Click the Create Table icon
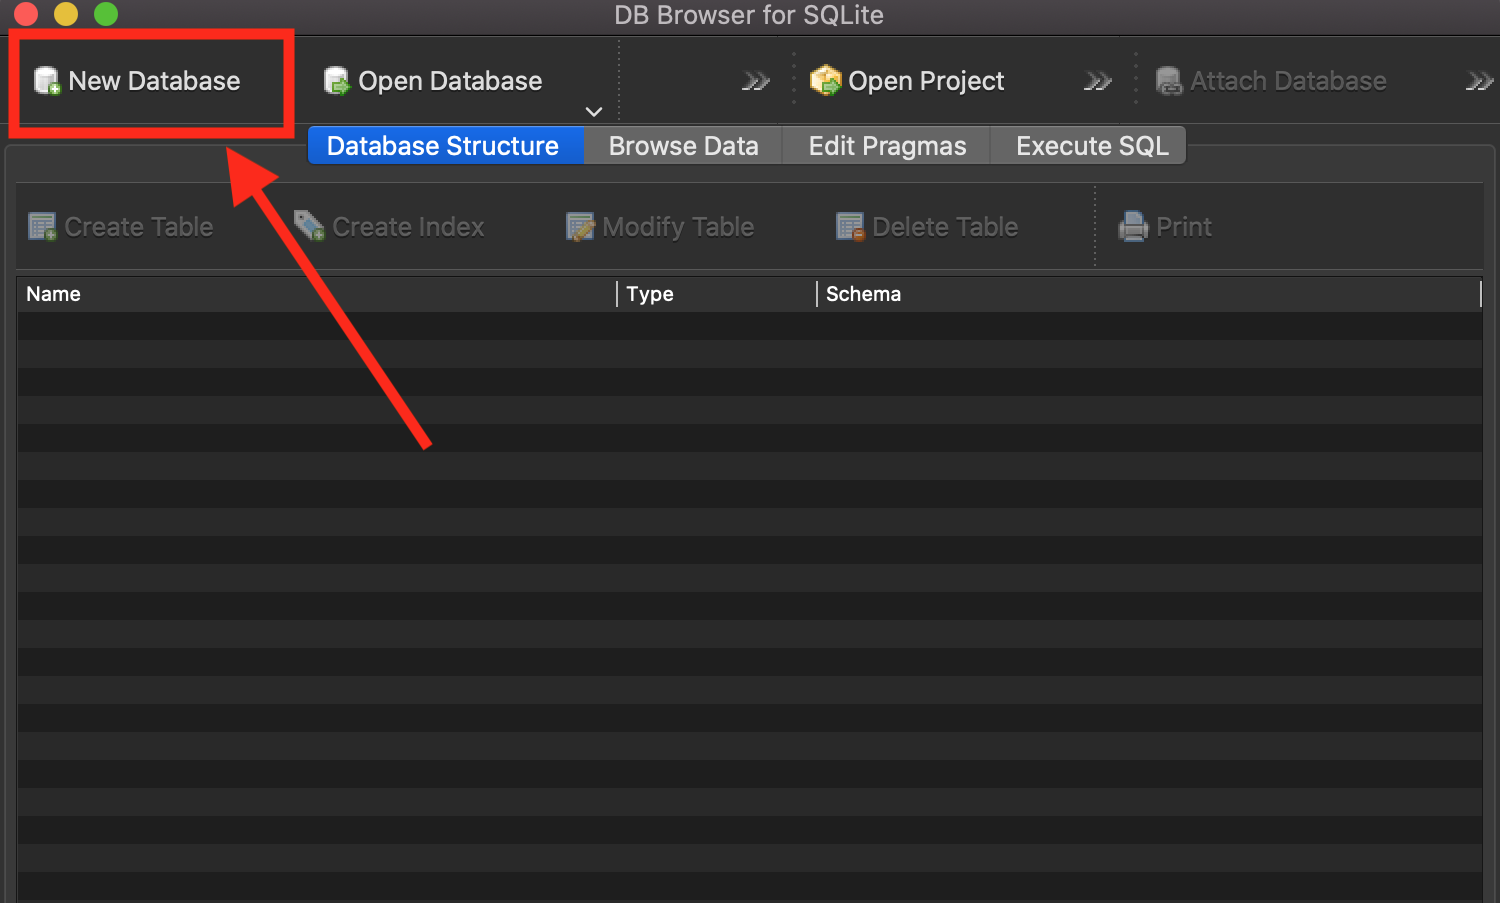1500x903 pixels. [x=43, y=227]
